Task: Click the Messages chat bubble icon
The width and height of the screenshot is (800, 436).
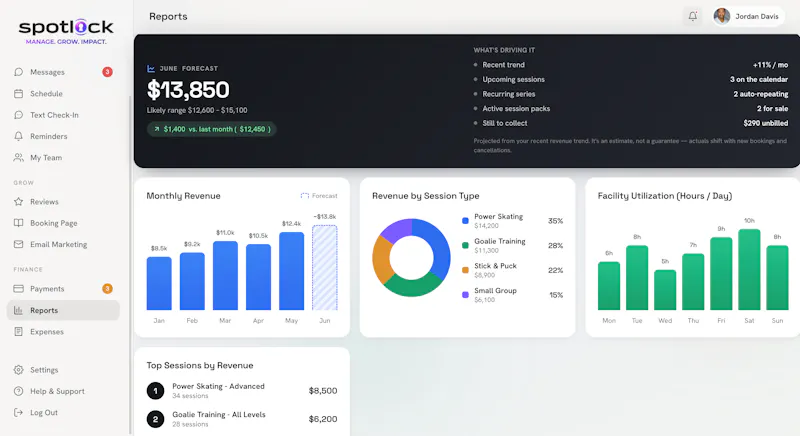Action: [x=18, y=72]
